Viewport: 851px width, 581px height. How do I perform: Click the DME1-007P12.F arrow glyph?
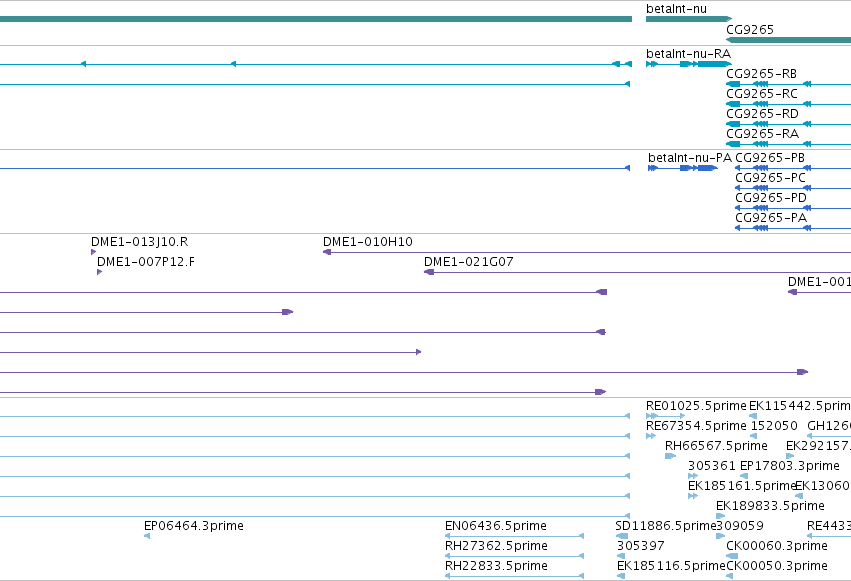pyautogui.click(x=99, y=272)
